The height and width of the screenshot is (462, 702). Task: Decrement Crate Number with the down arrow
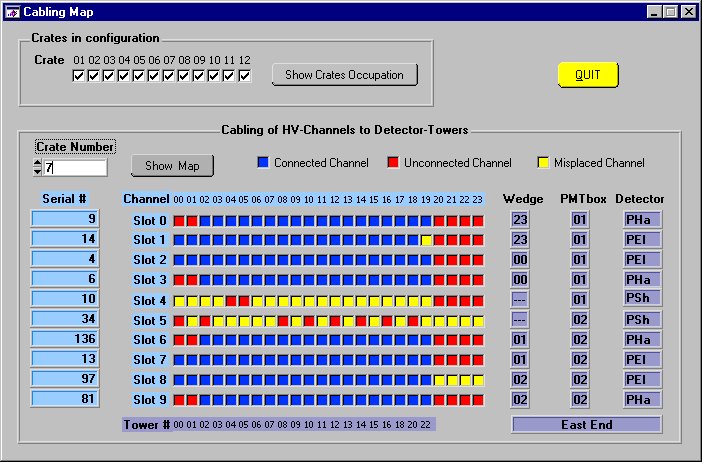[38, 171]
